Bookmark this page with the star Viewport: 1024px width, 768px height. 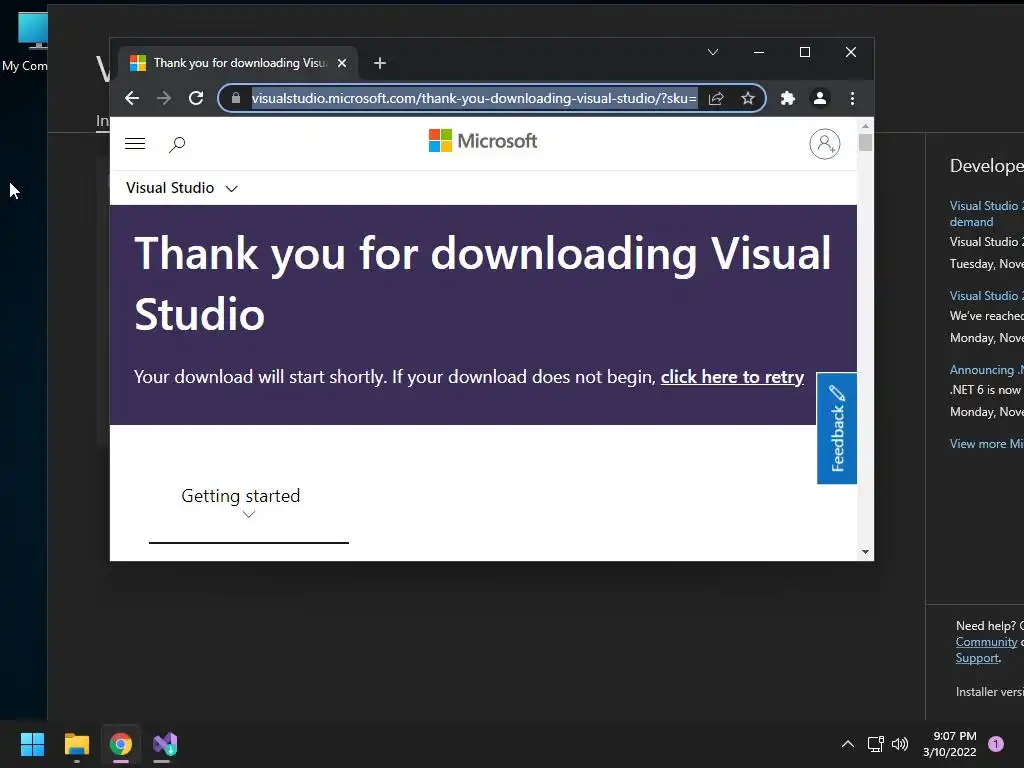748,98
